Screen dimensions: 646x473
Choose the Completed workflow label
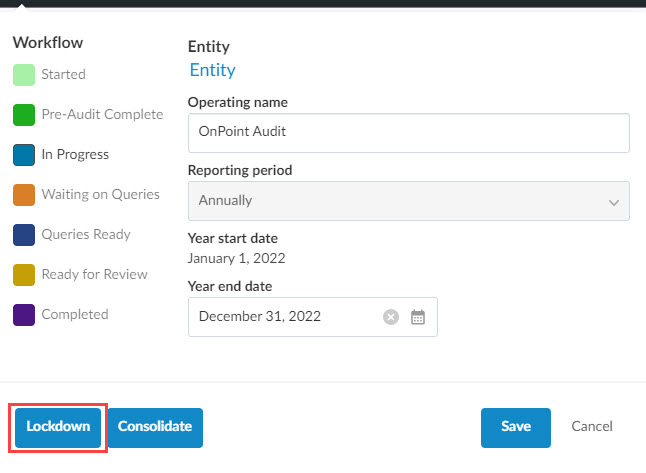[x=74, y=315]
